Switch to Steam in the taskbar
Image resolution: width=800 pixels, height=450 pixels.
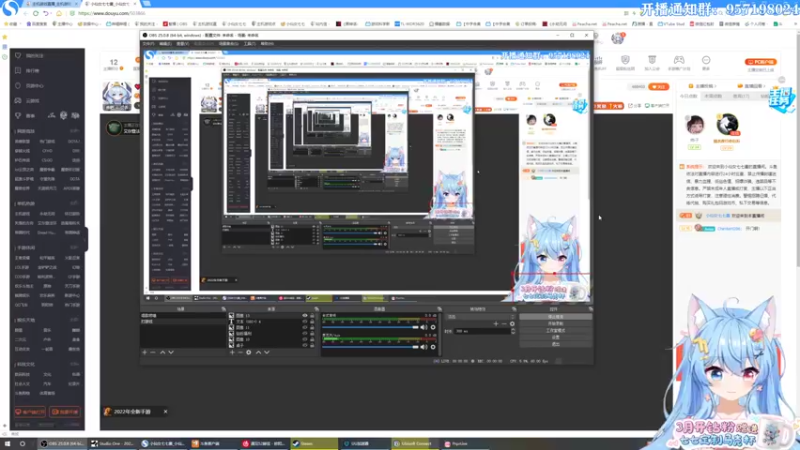coord(314,444)
